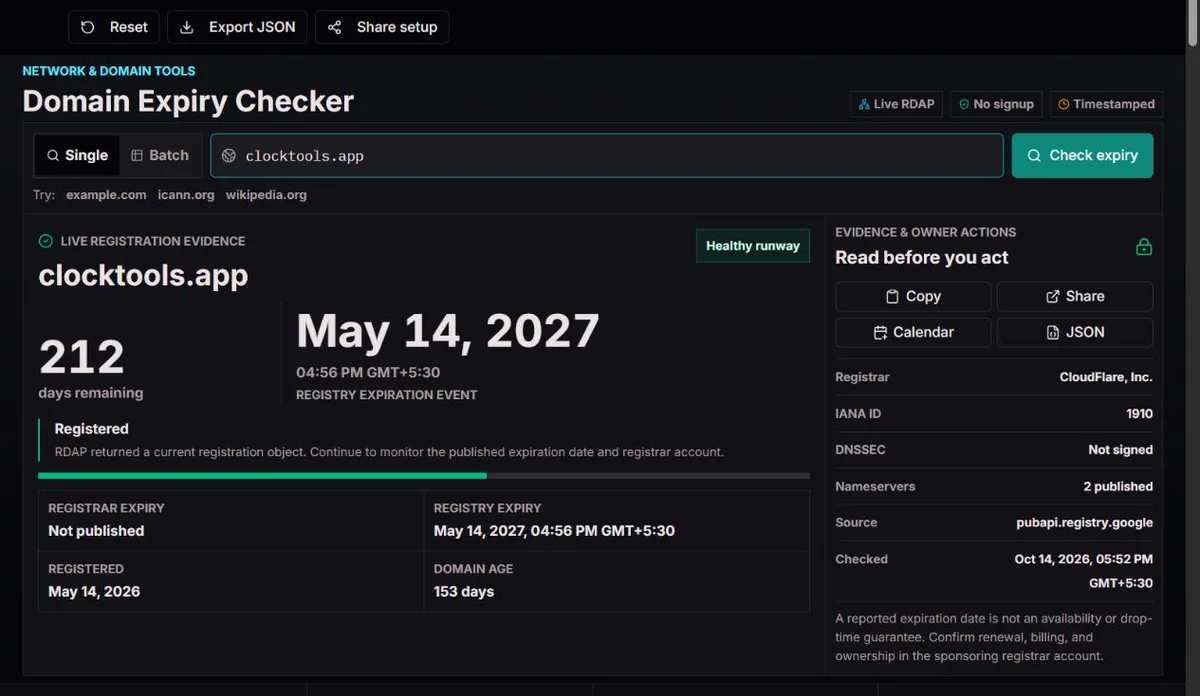Click the Domain Age 153 days cell

pyautogui.click(x=616, y=581)
